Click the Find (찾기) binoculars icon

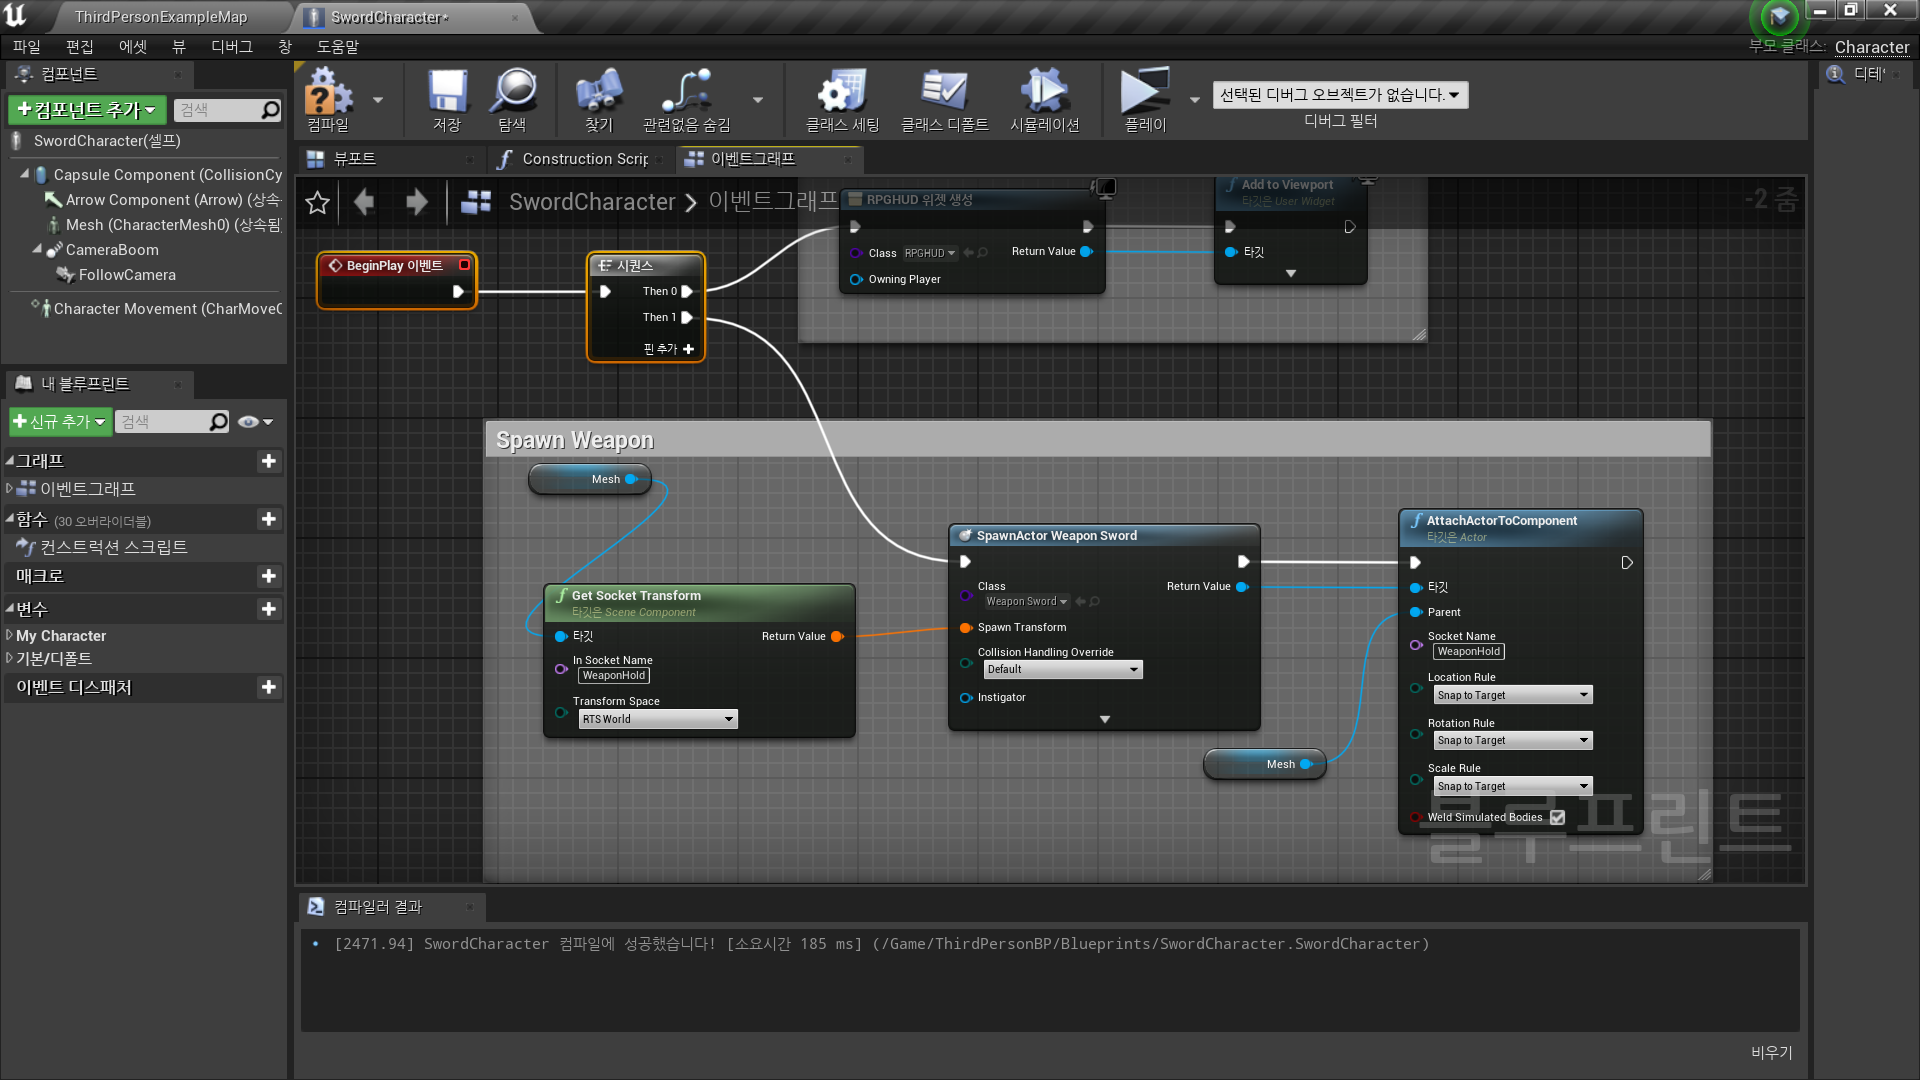coord(598,93)
